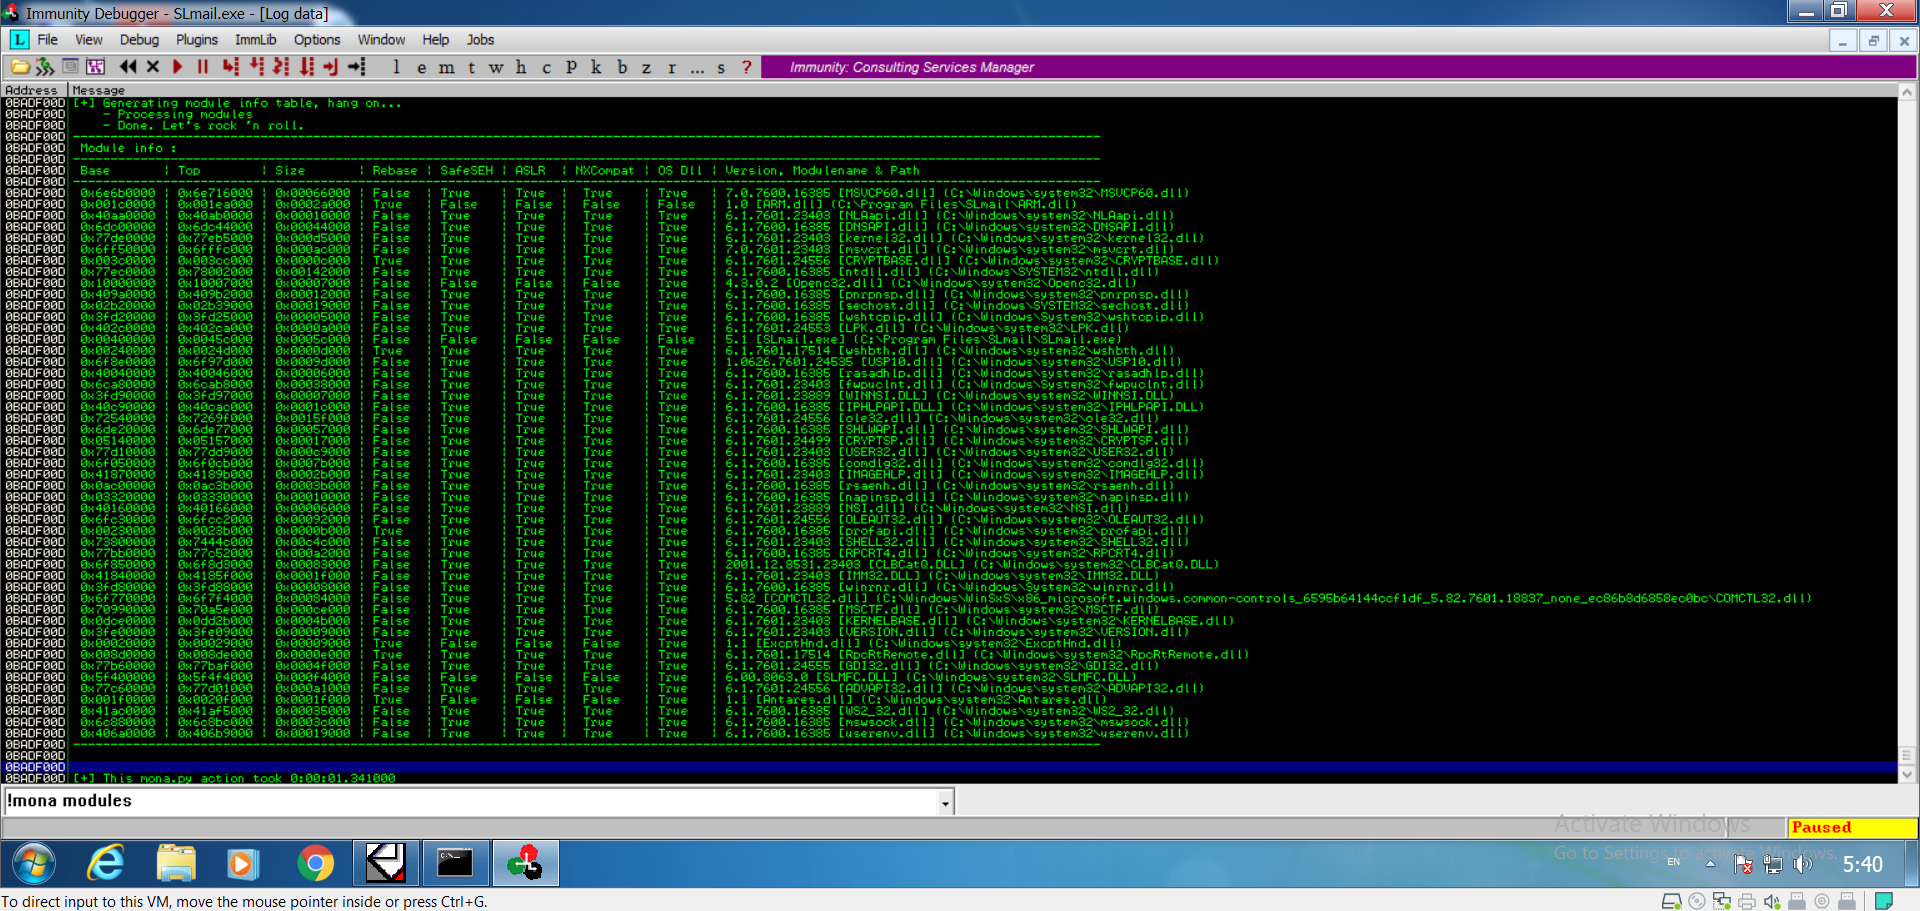1920x911 pixels.
Task: Open Executable modules with the 'e' button
Action: tap(422, 67)
